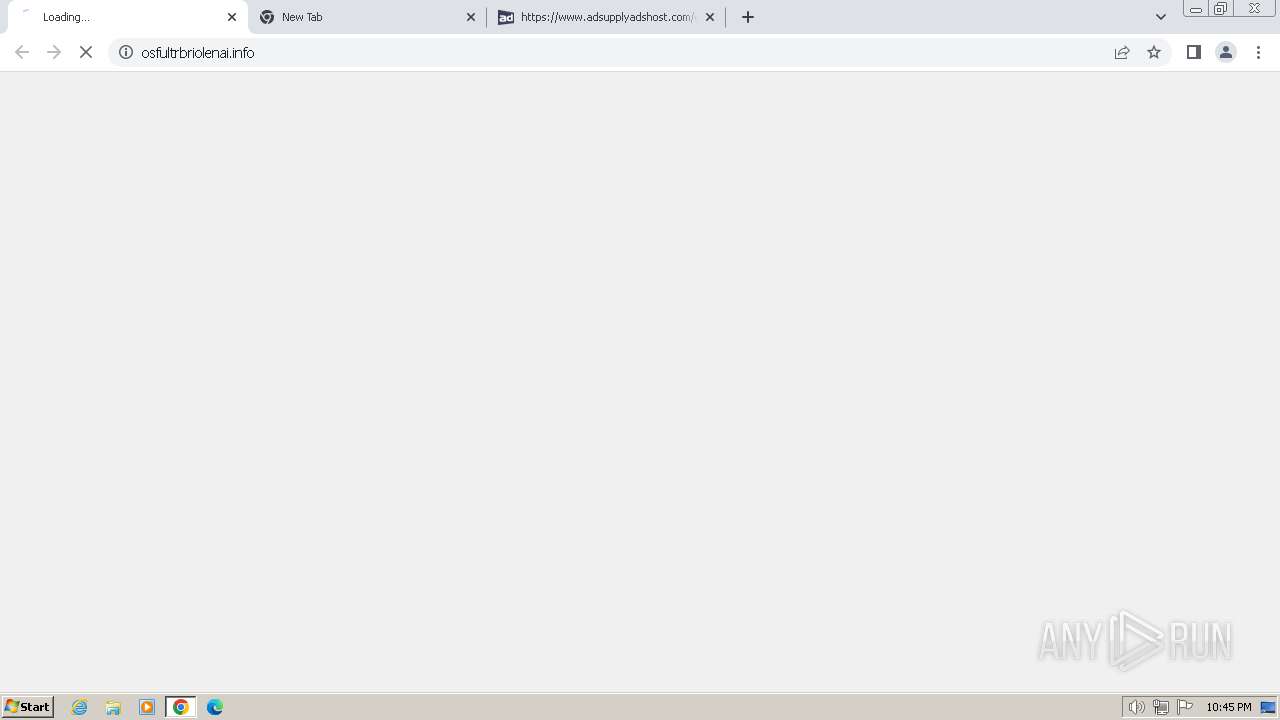Open File Explorer from taskbar

click(x=113, y=707)
